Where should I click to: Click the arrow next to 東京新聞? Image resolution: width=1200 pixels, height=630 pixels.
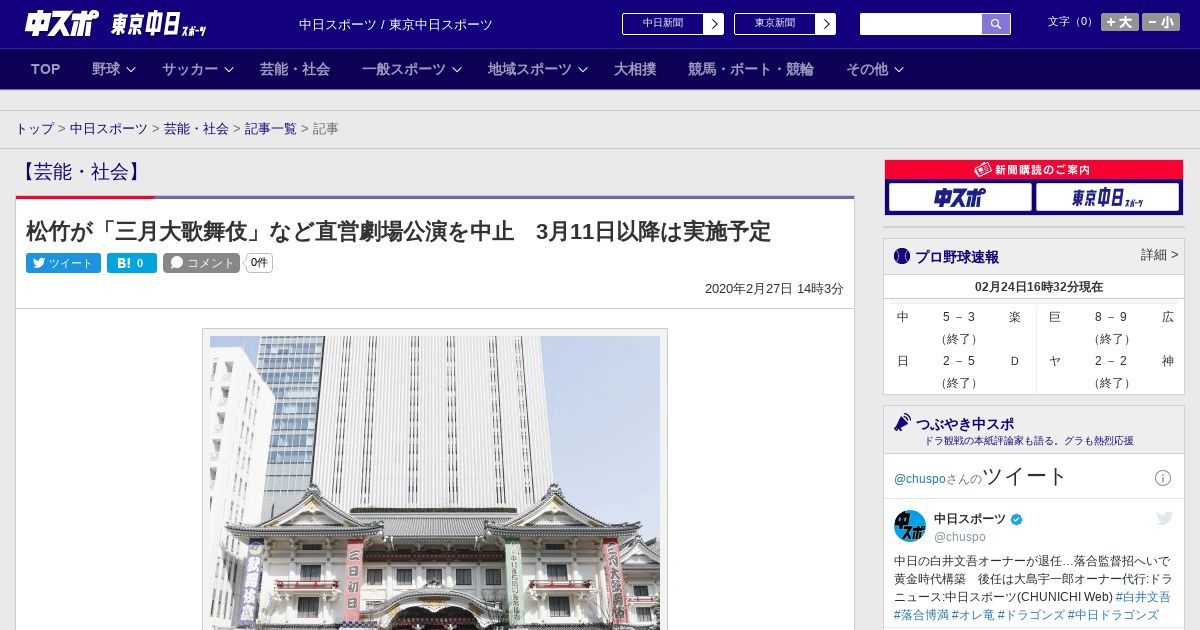click(826, 24)
